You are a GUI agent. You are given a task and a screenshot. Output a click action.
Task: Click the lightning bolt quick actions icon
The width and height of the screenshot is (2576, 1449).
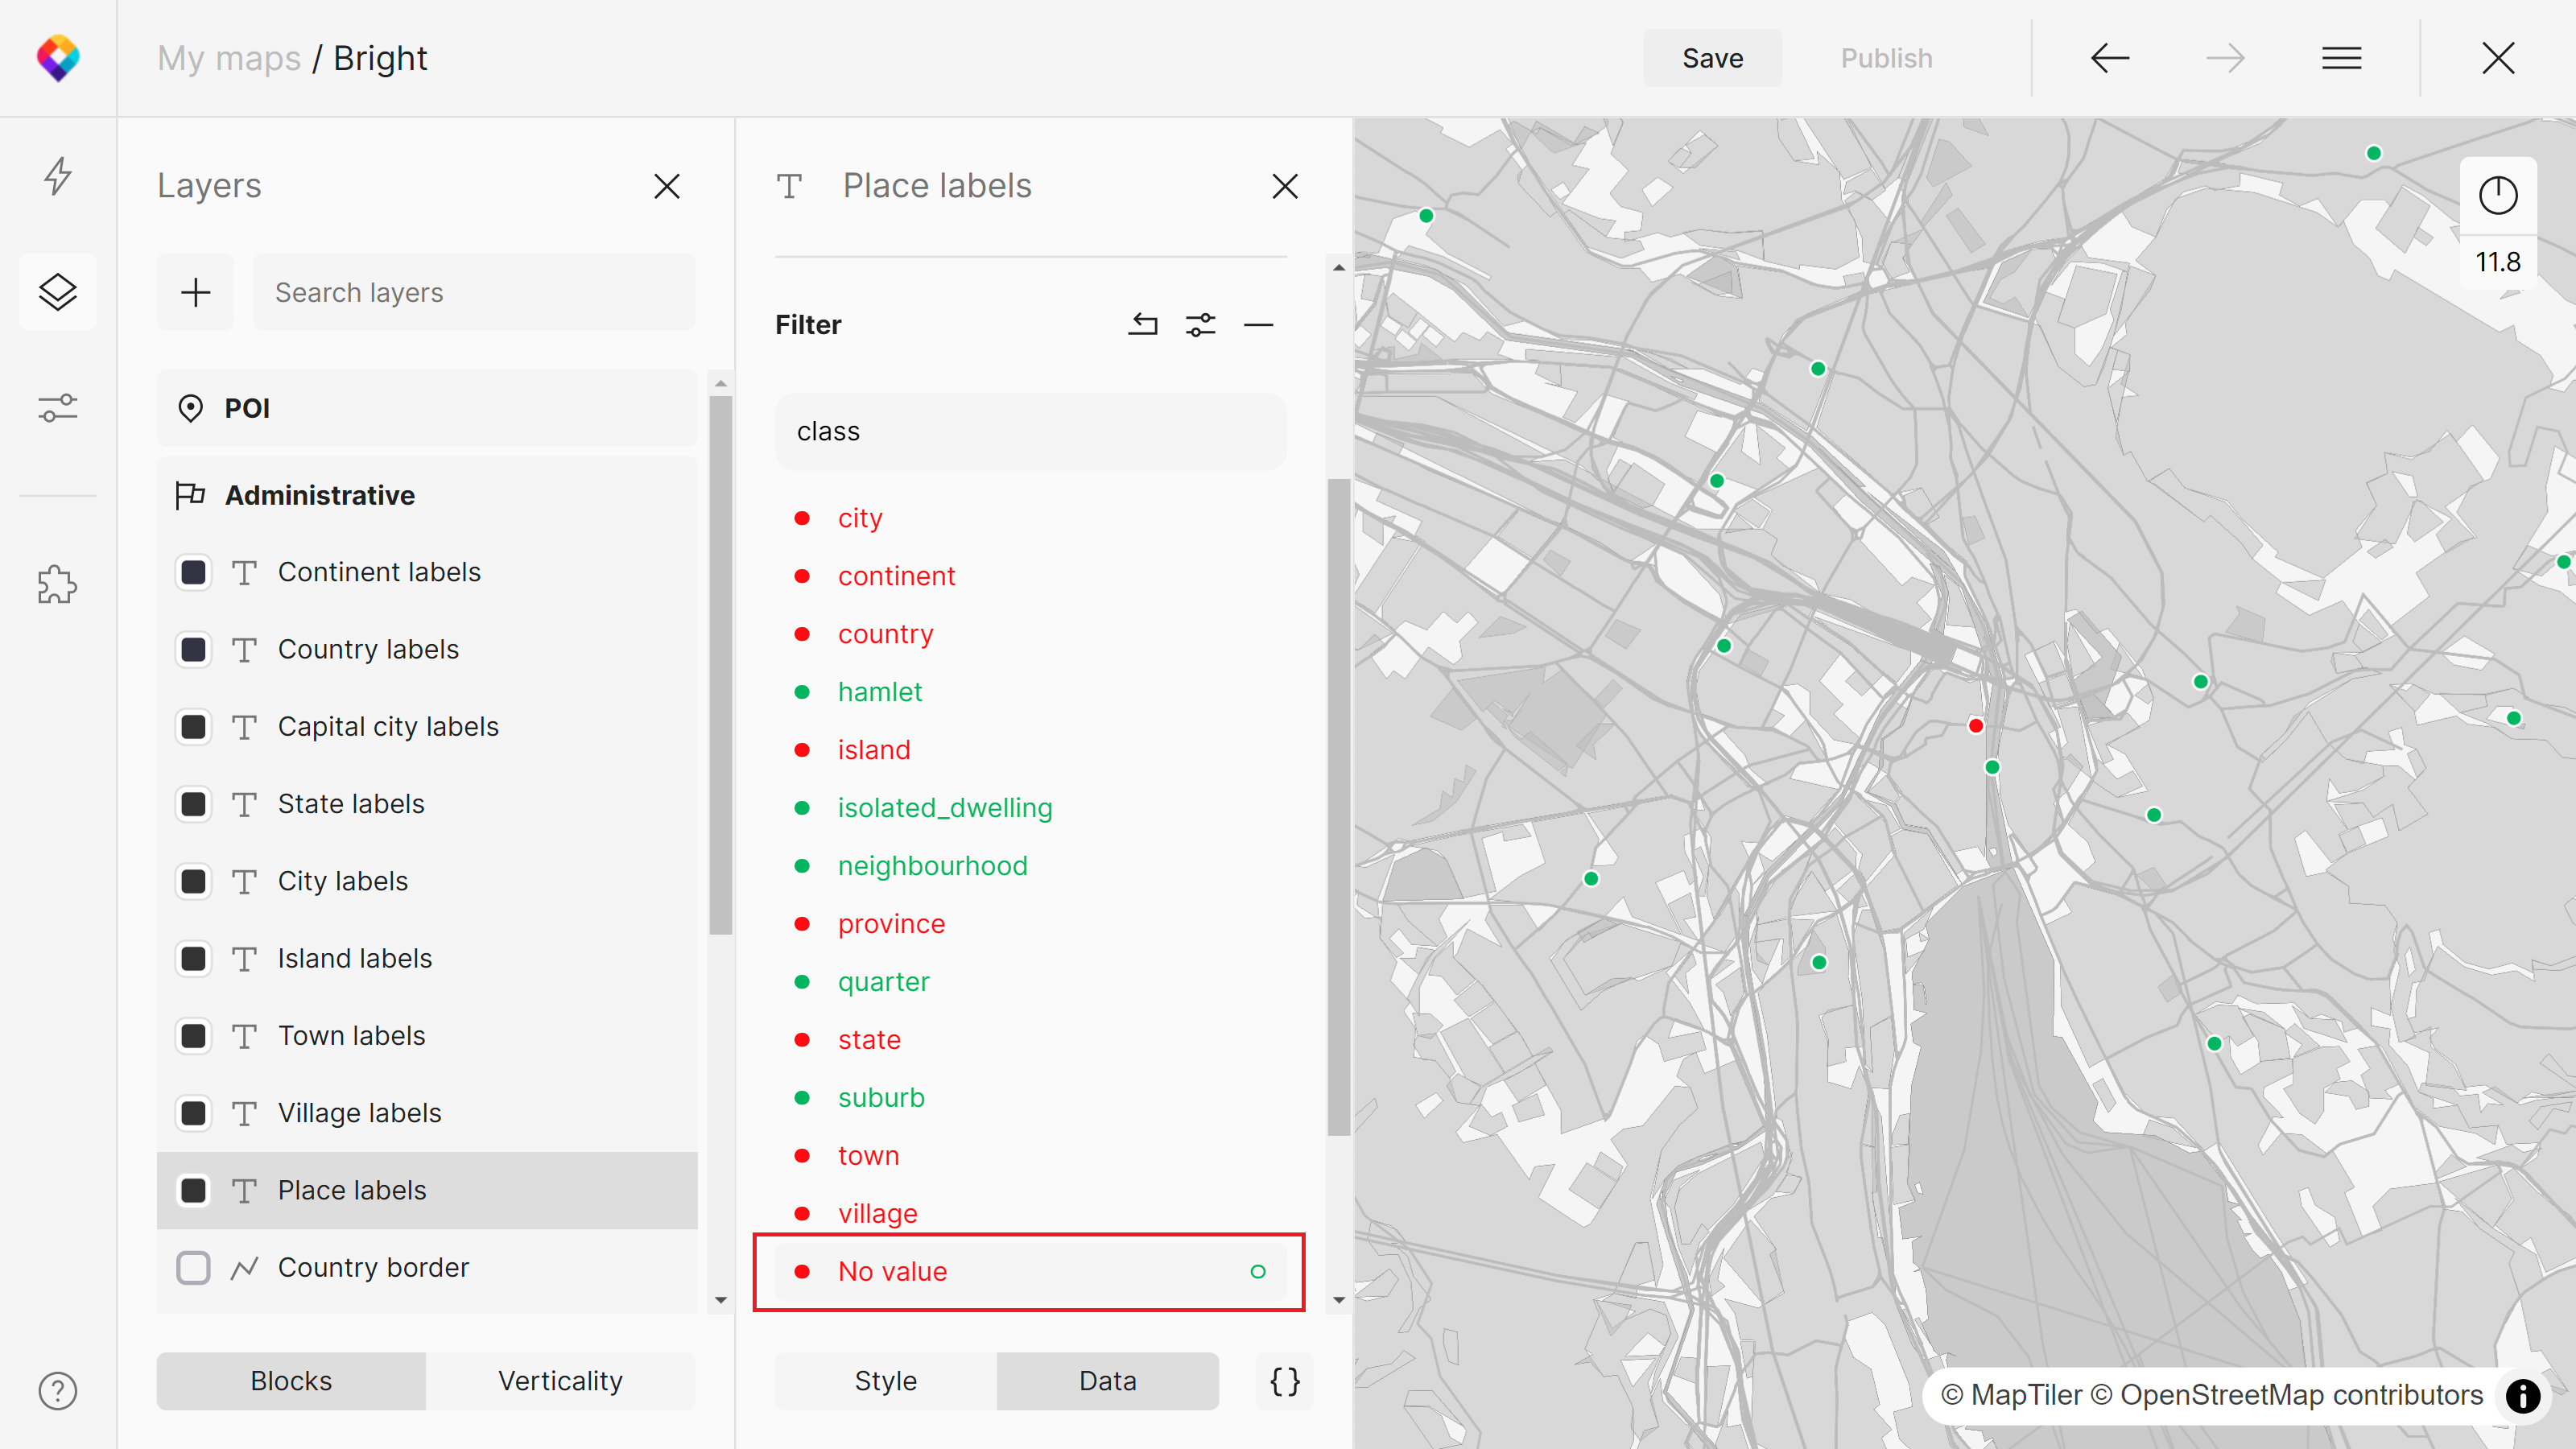point(58,176)
